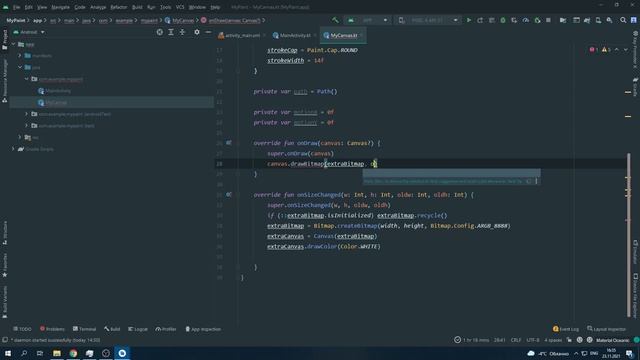Open File Explorer from the taskbar
The width and height of the screenshot is (640, 360).
tap(57, 353)
